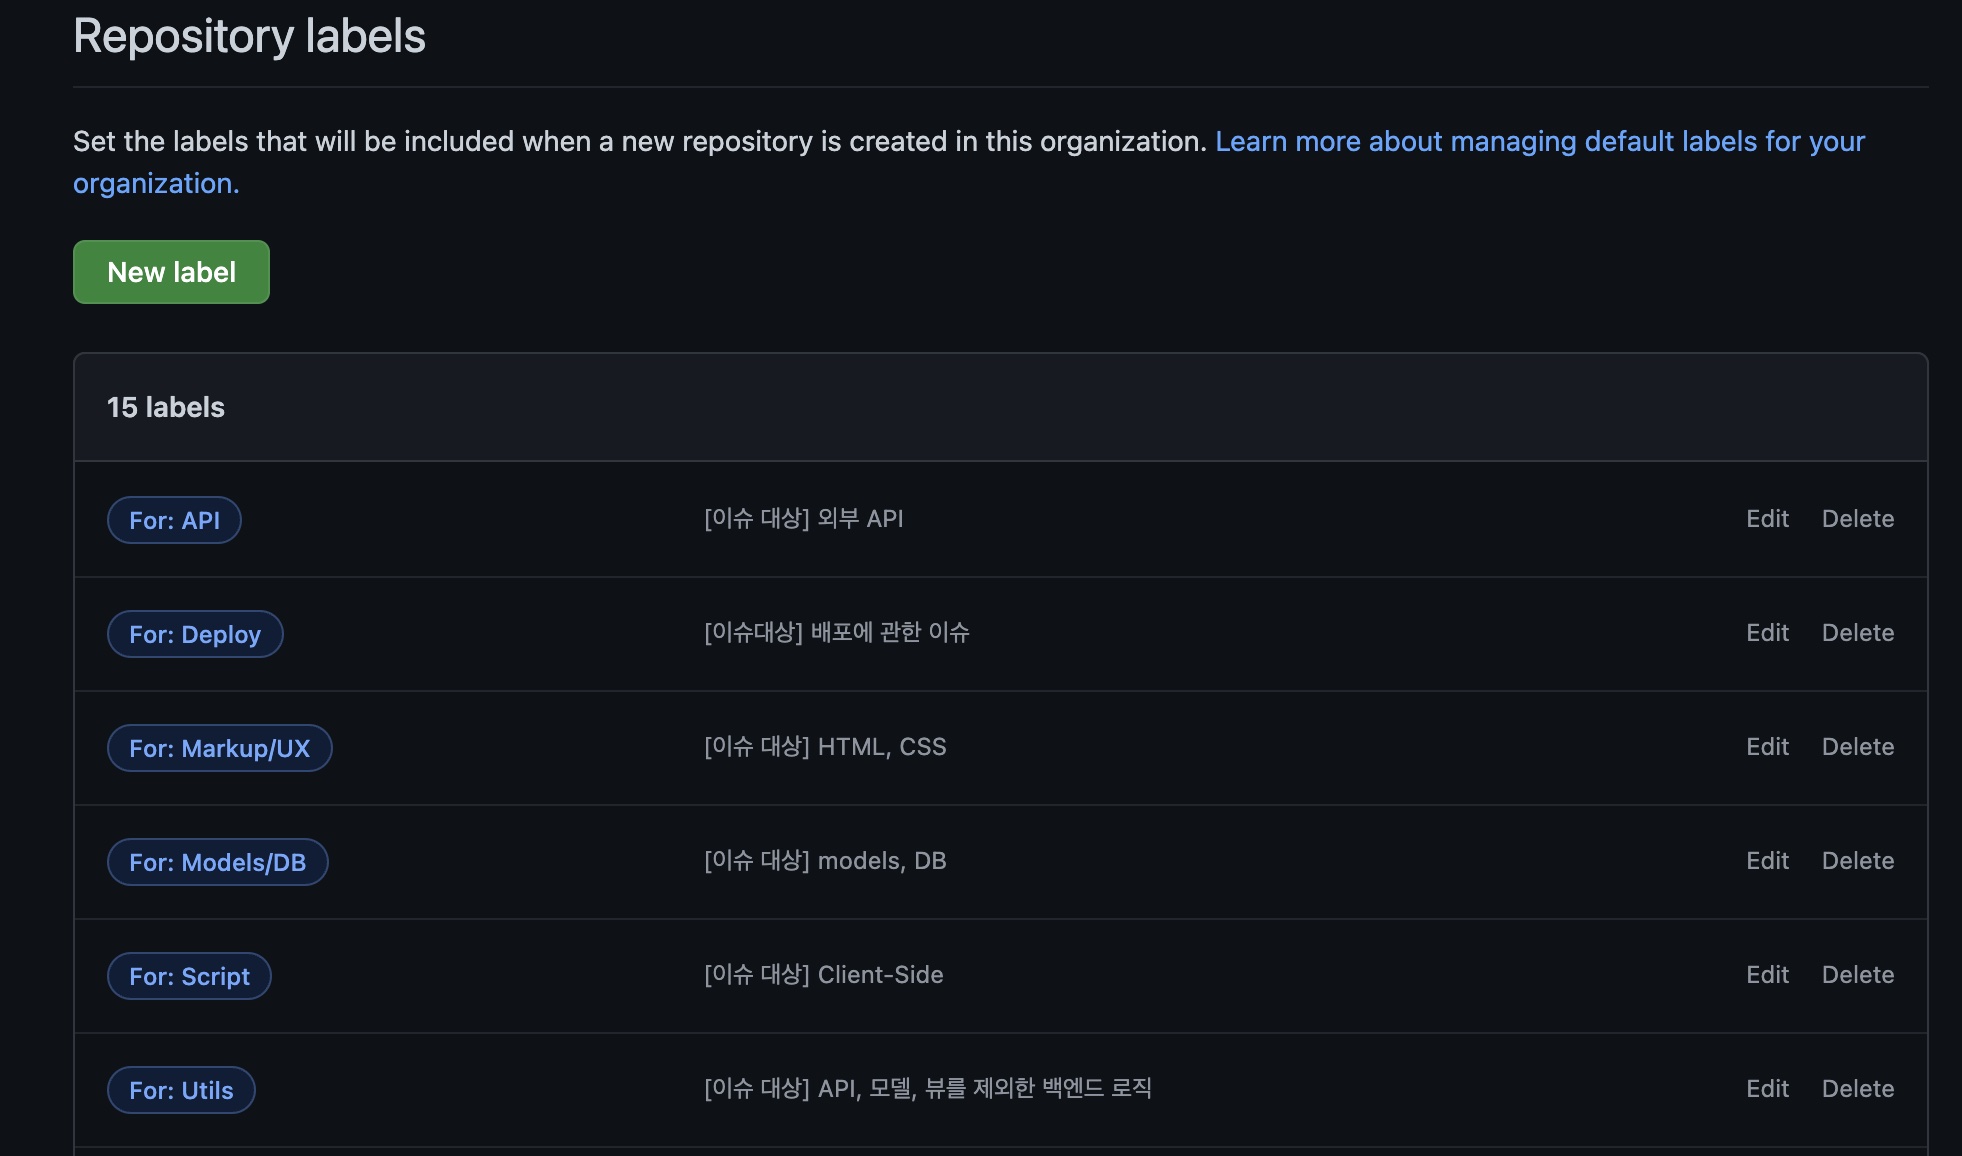
Task: Click the For: Utils label badge
Action: pyautogui.click(x=181, y=1090)
